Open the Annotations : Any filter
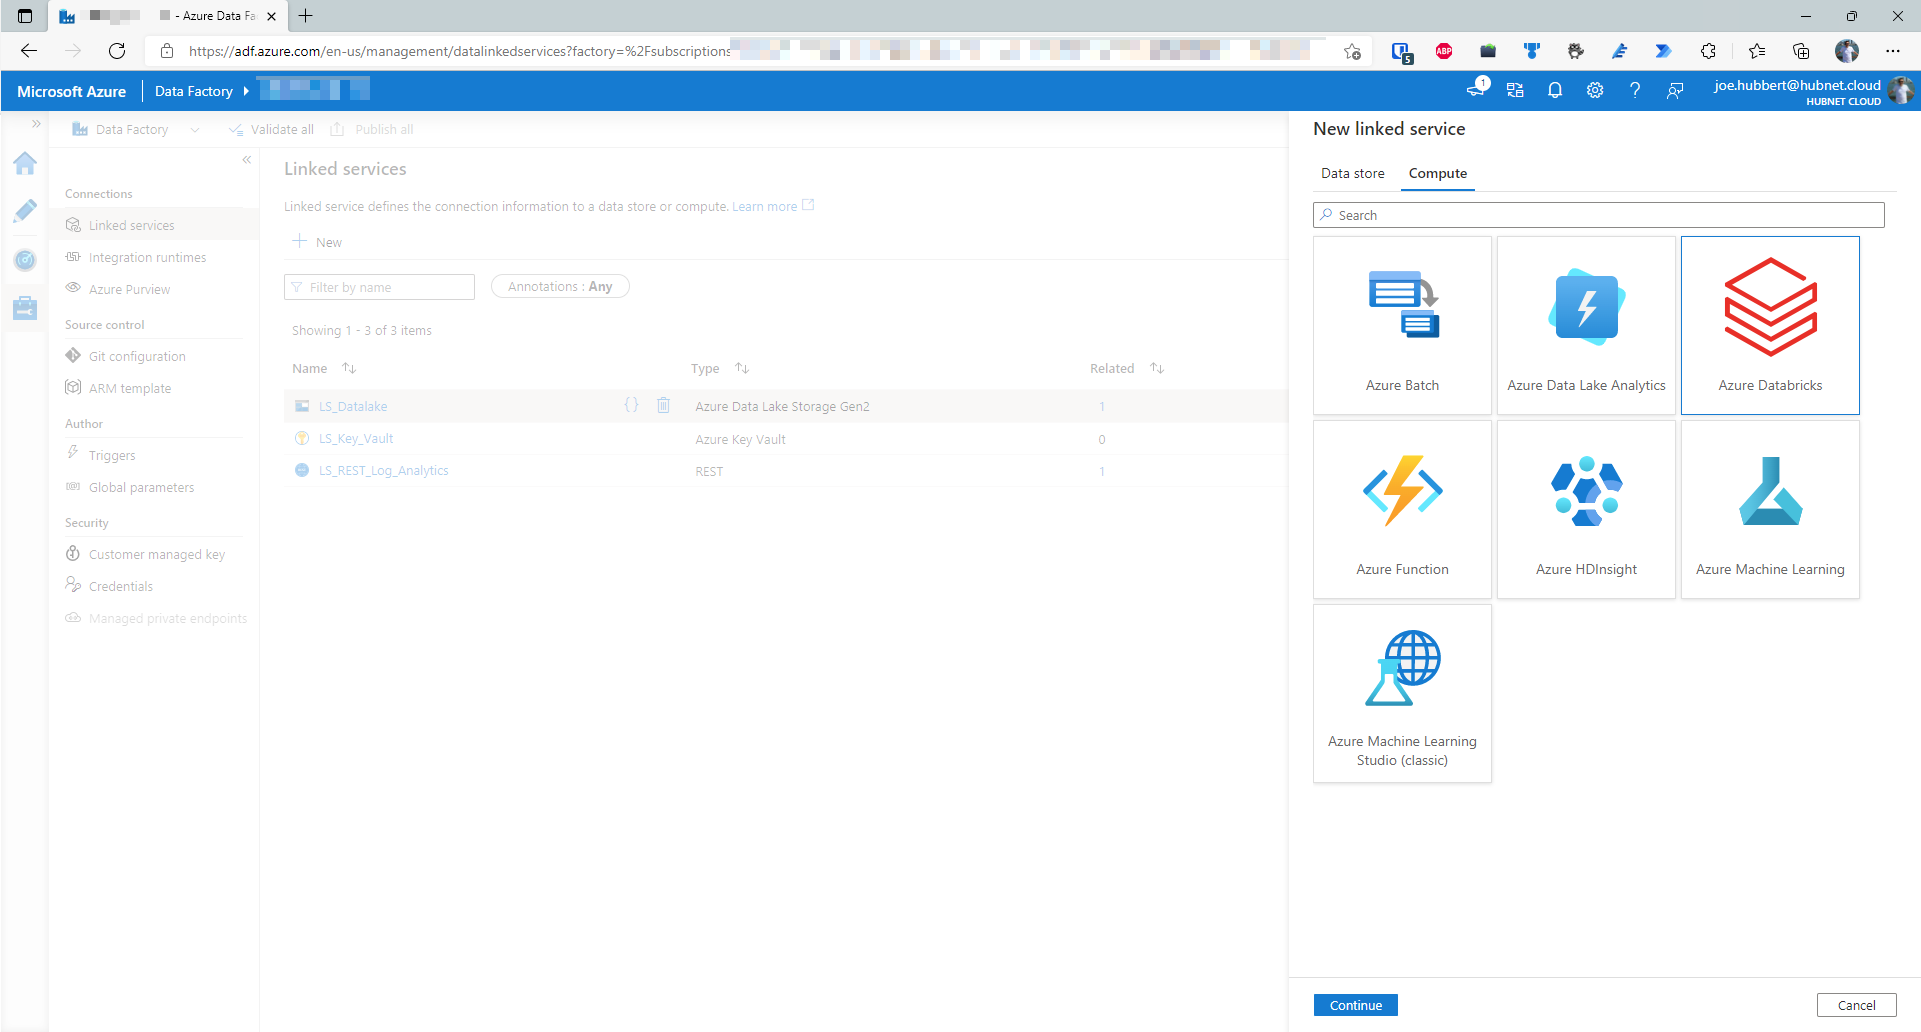 (x=560, y=286)
